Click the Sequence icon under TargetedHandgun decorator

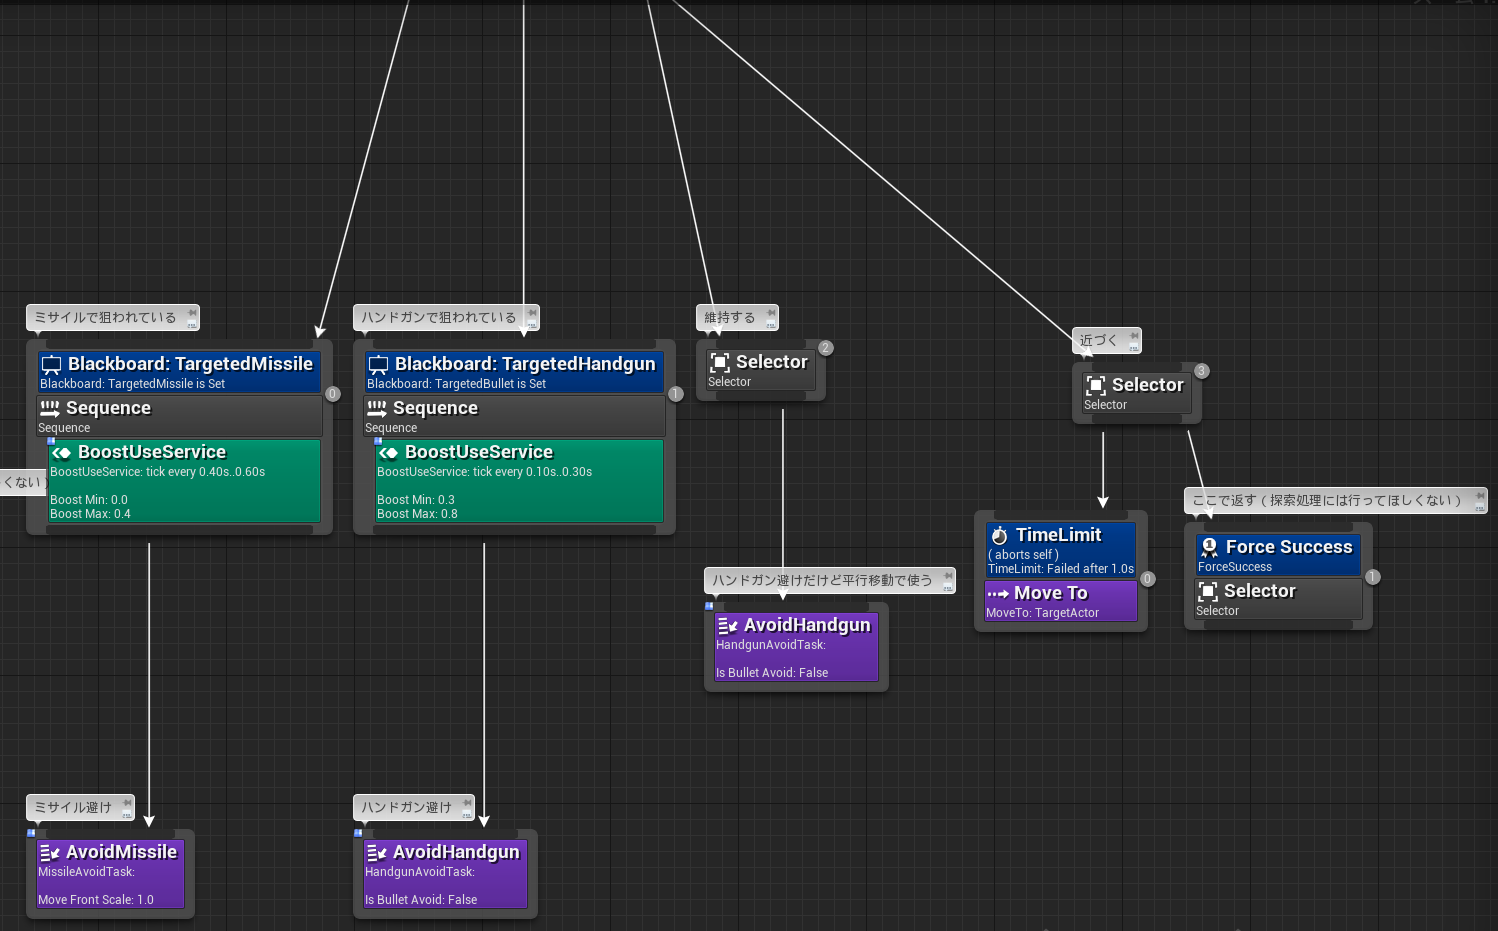point(378,407)
